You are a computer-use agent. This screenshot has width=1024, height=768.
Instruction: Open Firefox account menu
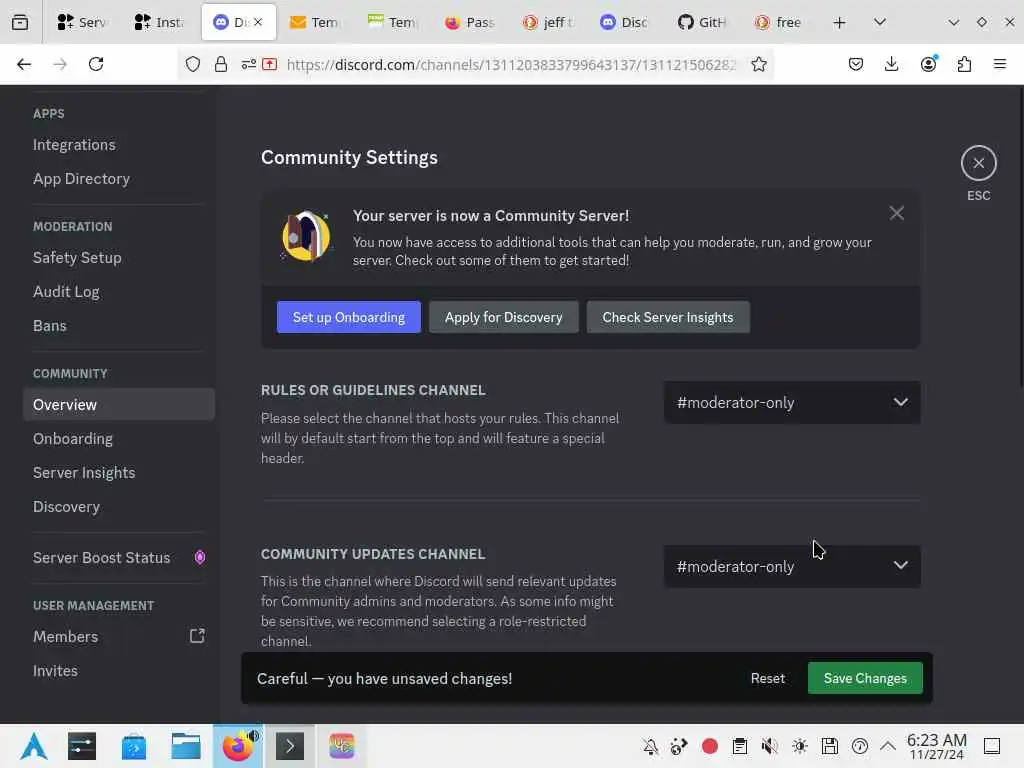pyautogui.click(x=928, y=64)
